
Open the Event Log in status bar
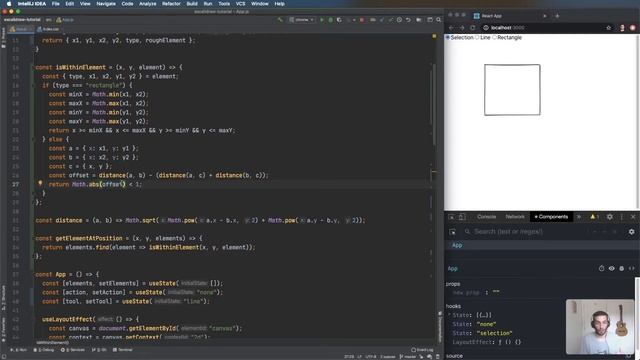click(x=422, y=350)
